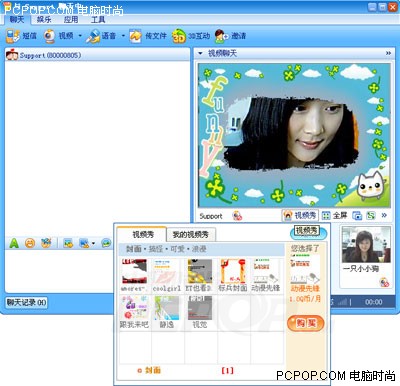Click the green swap video icon
The image size is (400, 386).
coord(371,216)
